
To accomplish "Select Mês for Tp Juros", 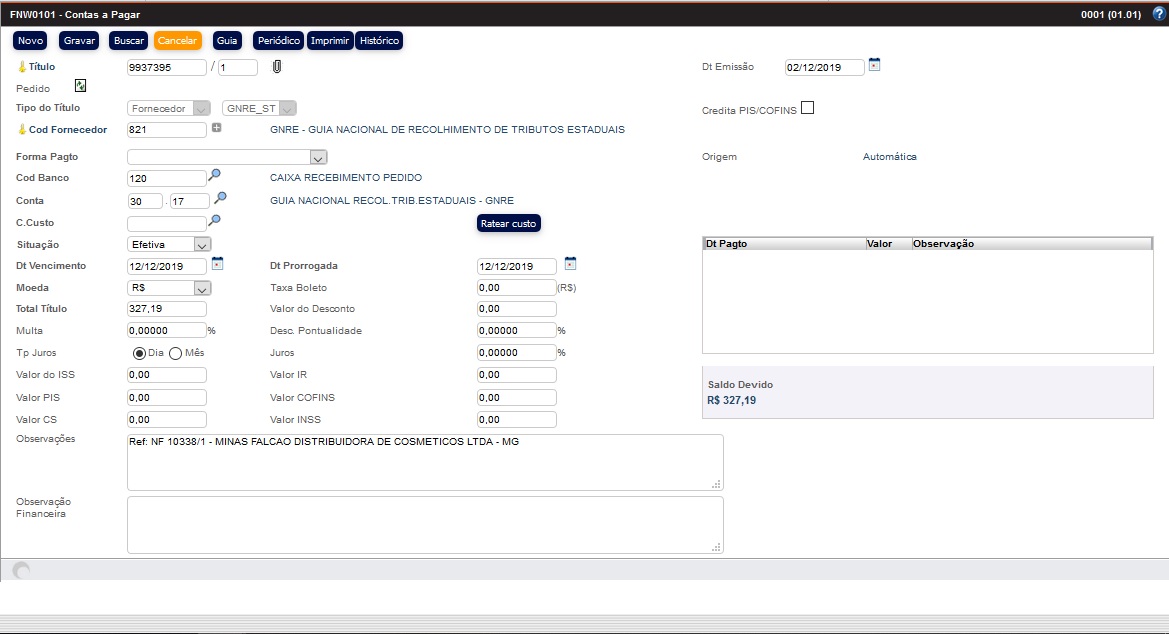I will [175, 353].
